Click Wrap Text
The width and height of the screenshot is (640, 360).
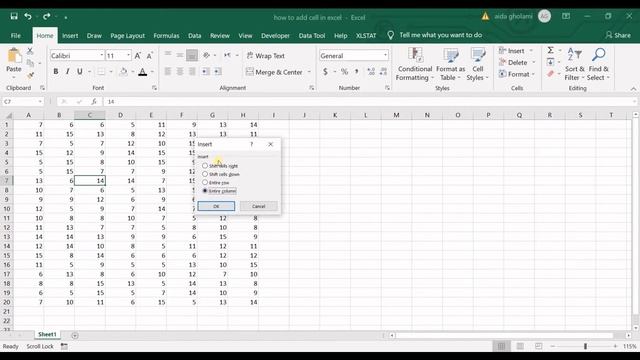266,56
